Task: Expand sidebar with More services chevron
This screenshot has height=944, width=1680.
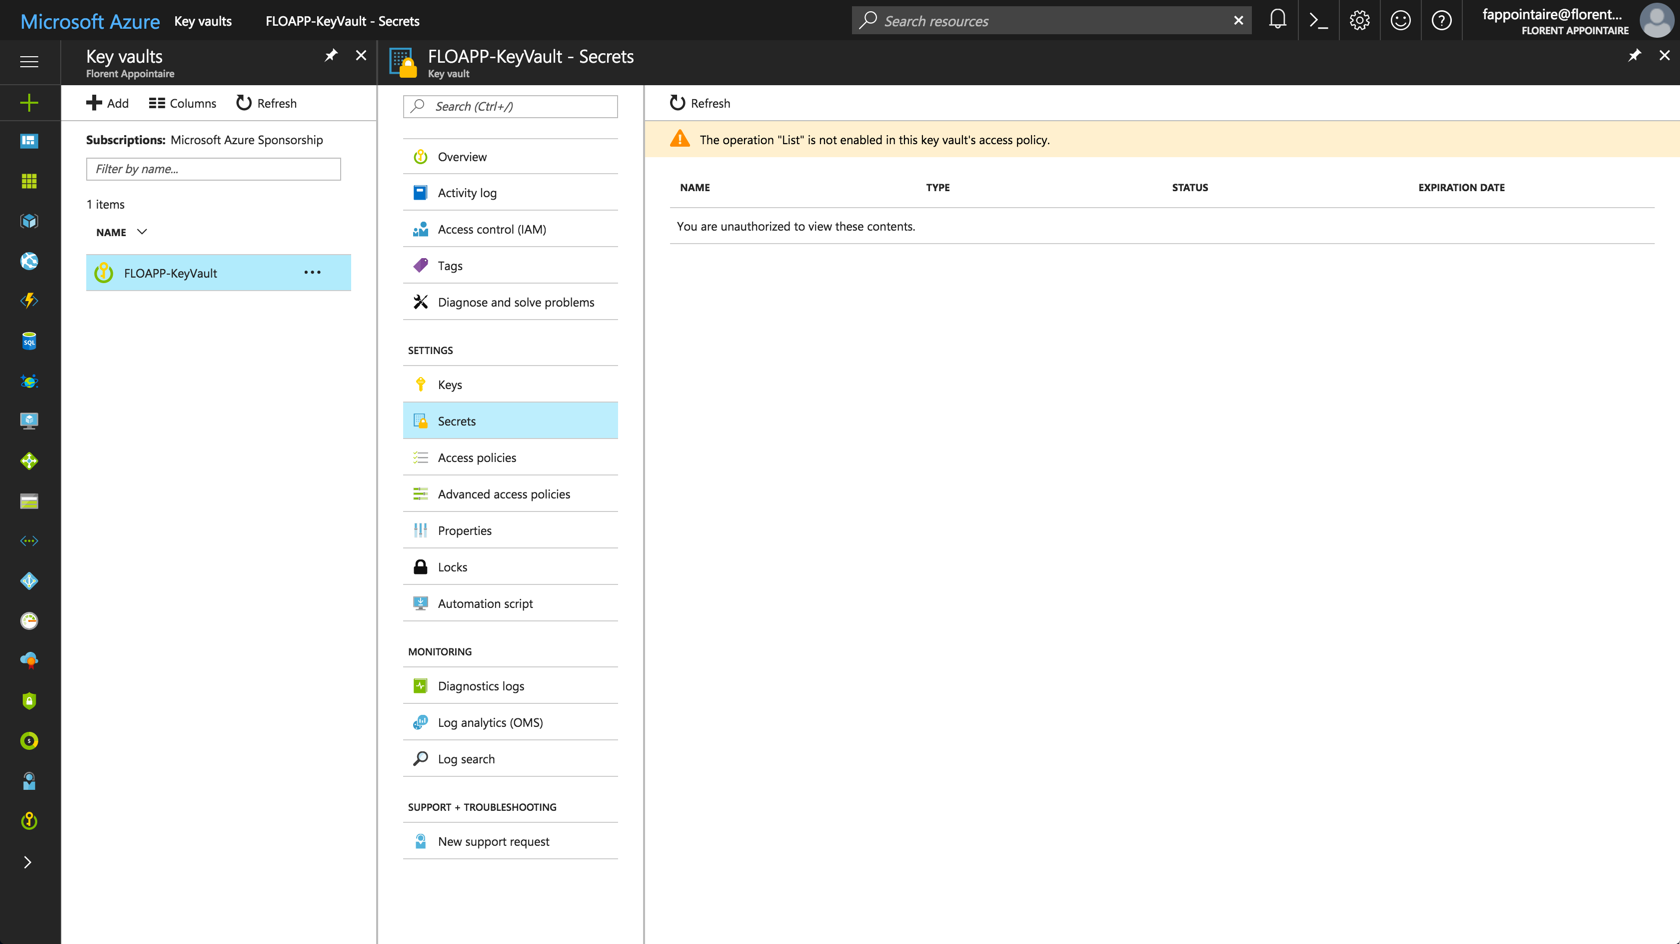Action: pyautogui.click(x=28, y=862)
